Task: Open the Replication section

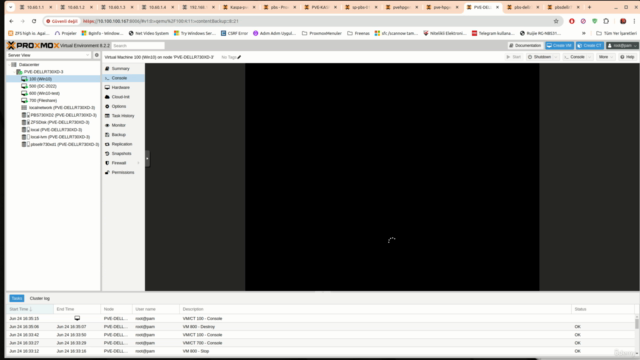Action: pos(122,144)
